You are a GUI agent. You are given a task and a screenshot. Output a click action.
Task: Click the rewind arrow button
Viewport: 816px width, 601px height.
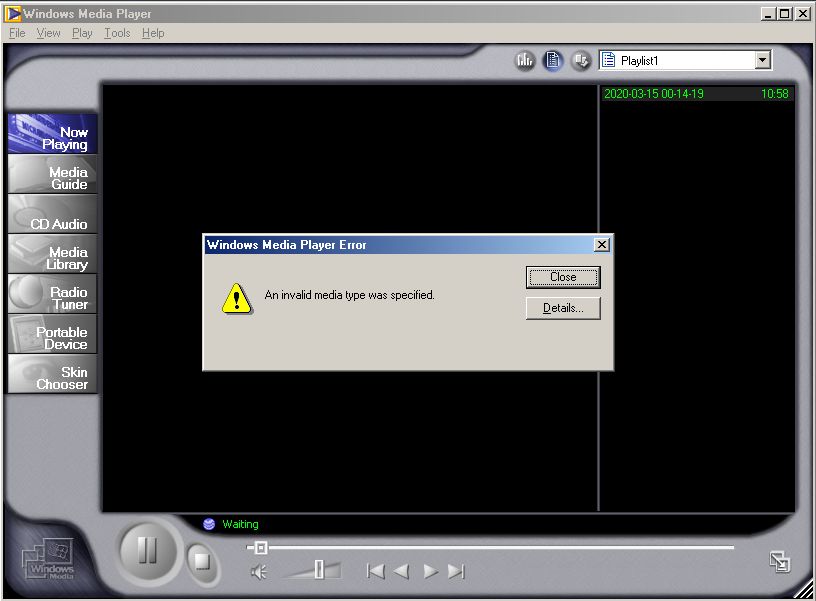(402, 571)
